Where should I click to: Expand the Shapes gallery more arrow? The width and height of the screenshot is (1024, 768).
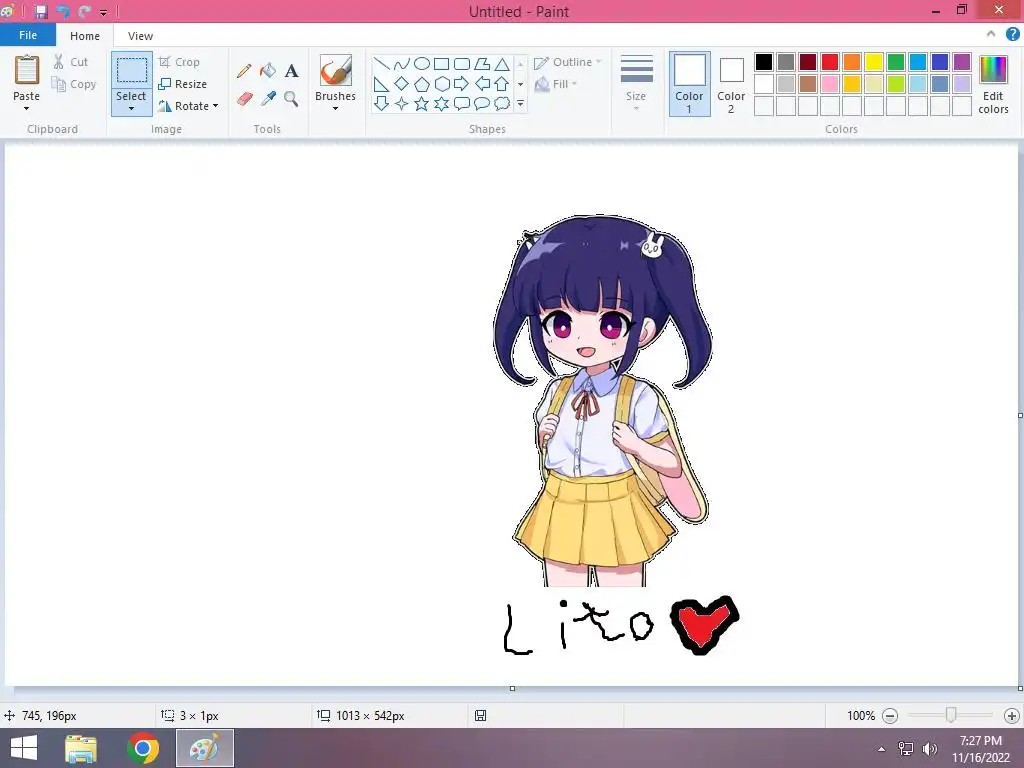point(520,103)
